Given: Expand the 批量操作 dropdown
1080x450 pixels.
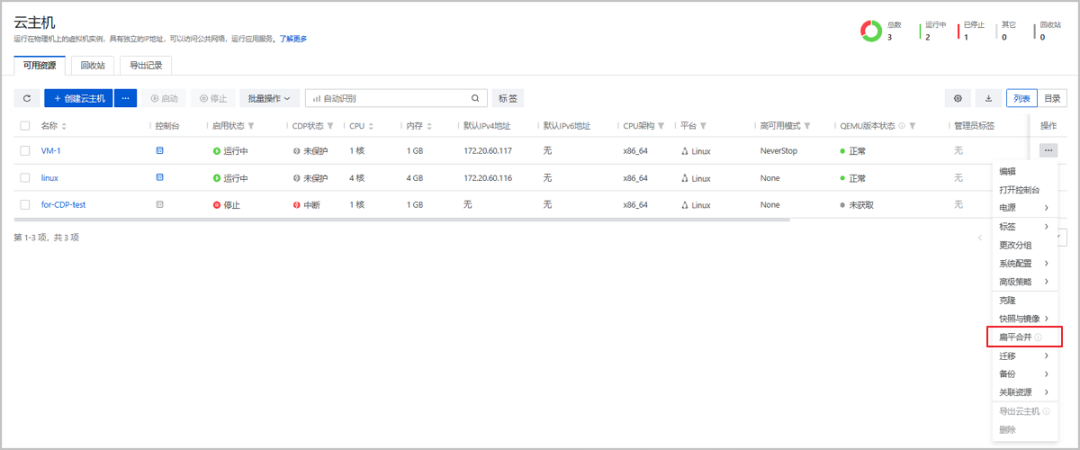Looking at the screenshot, I should 268,98.
